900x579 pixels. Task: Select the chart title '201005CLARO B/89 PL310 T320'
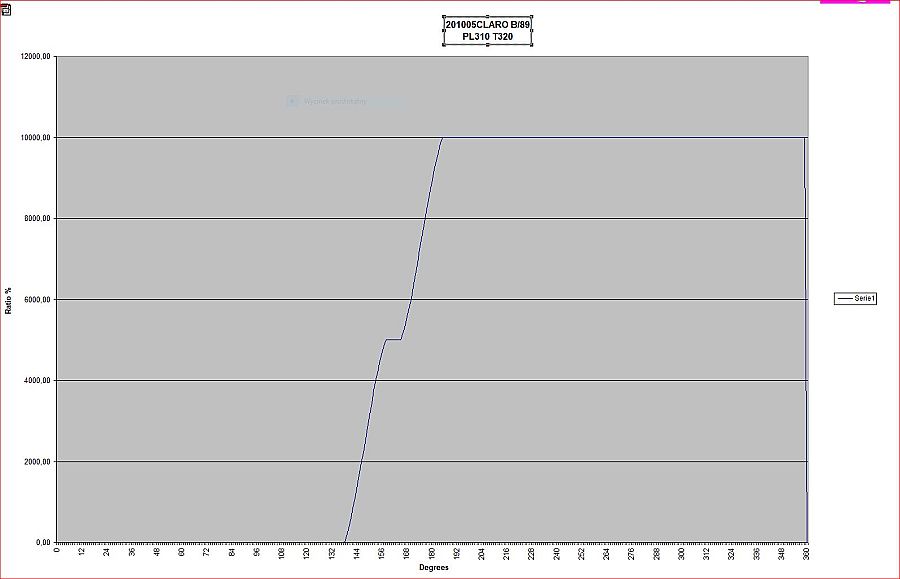(x=487, y=31)
